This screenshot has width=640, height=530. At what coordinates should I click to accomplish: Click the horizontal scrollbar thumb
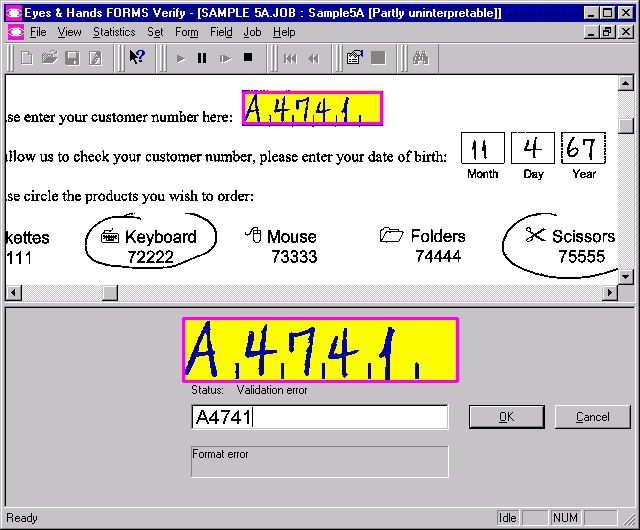point(110,293)
